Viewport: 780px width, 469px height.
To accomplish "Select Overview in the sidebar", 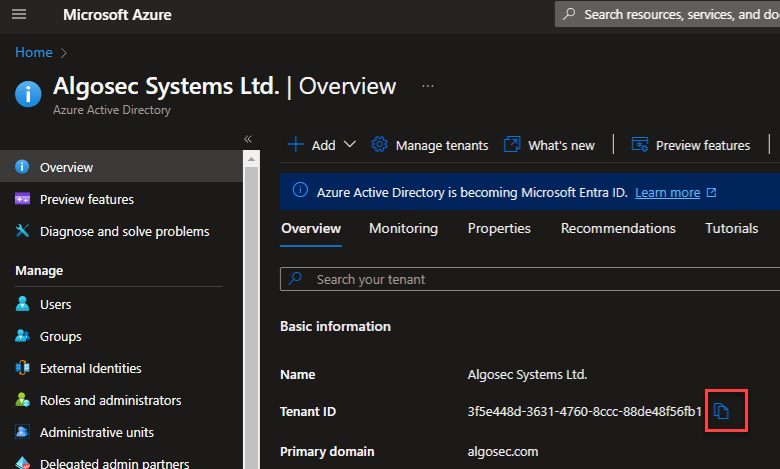I will [121, 167].
